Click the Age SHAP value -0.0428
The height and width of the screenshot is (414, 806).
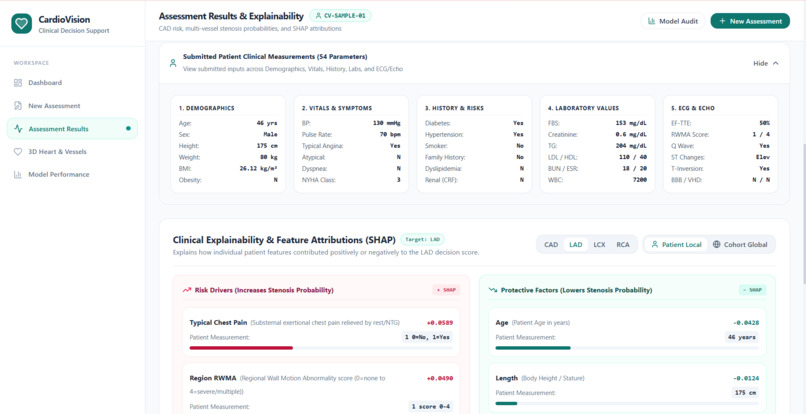[x=746, y=323]
